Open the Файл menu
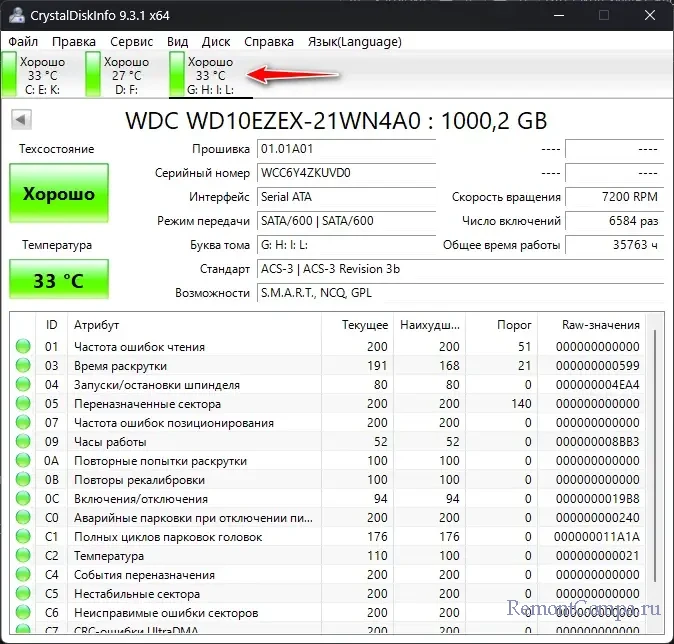Image resolution: width=674 pixels, height=644 pixels. (23, 41)
